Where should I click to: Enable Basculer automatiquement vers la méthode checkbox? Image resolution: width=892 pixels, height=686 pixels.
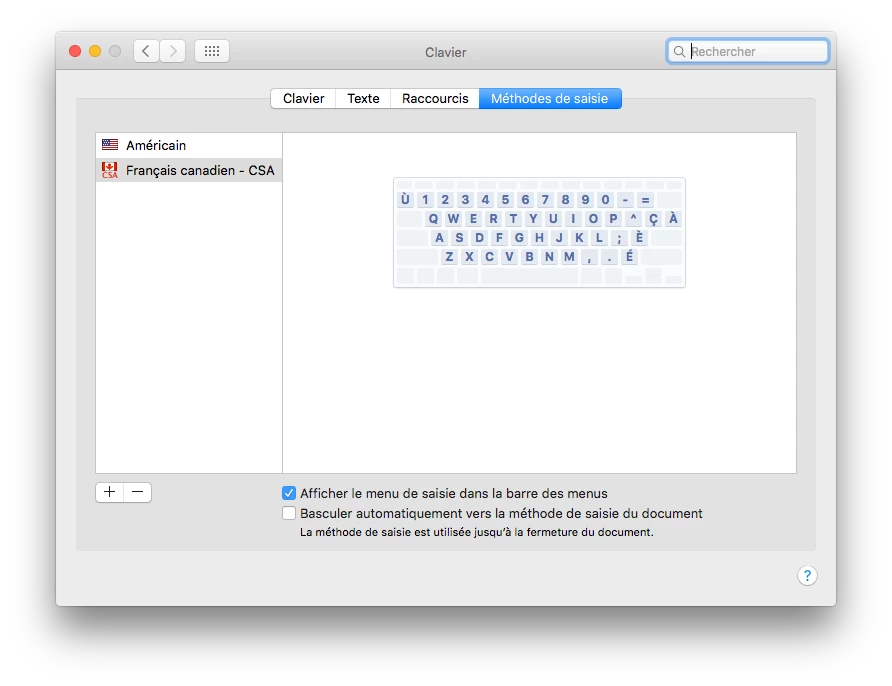click(289, 513)
